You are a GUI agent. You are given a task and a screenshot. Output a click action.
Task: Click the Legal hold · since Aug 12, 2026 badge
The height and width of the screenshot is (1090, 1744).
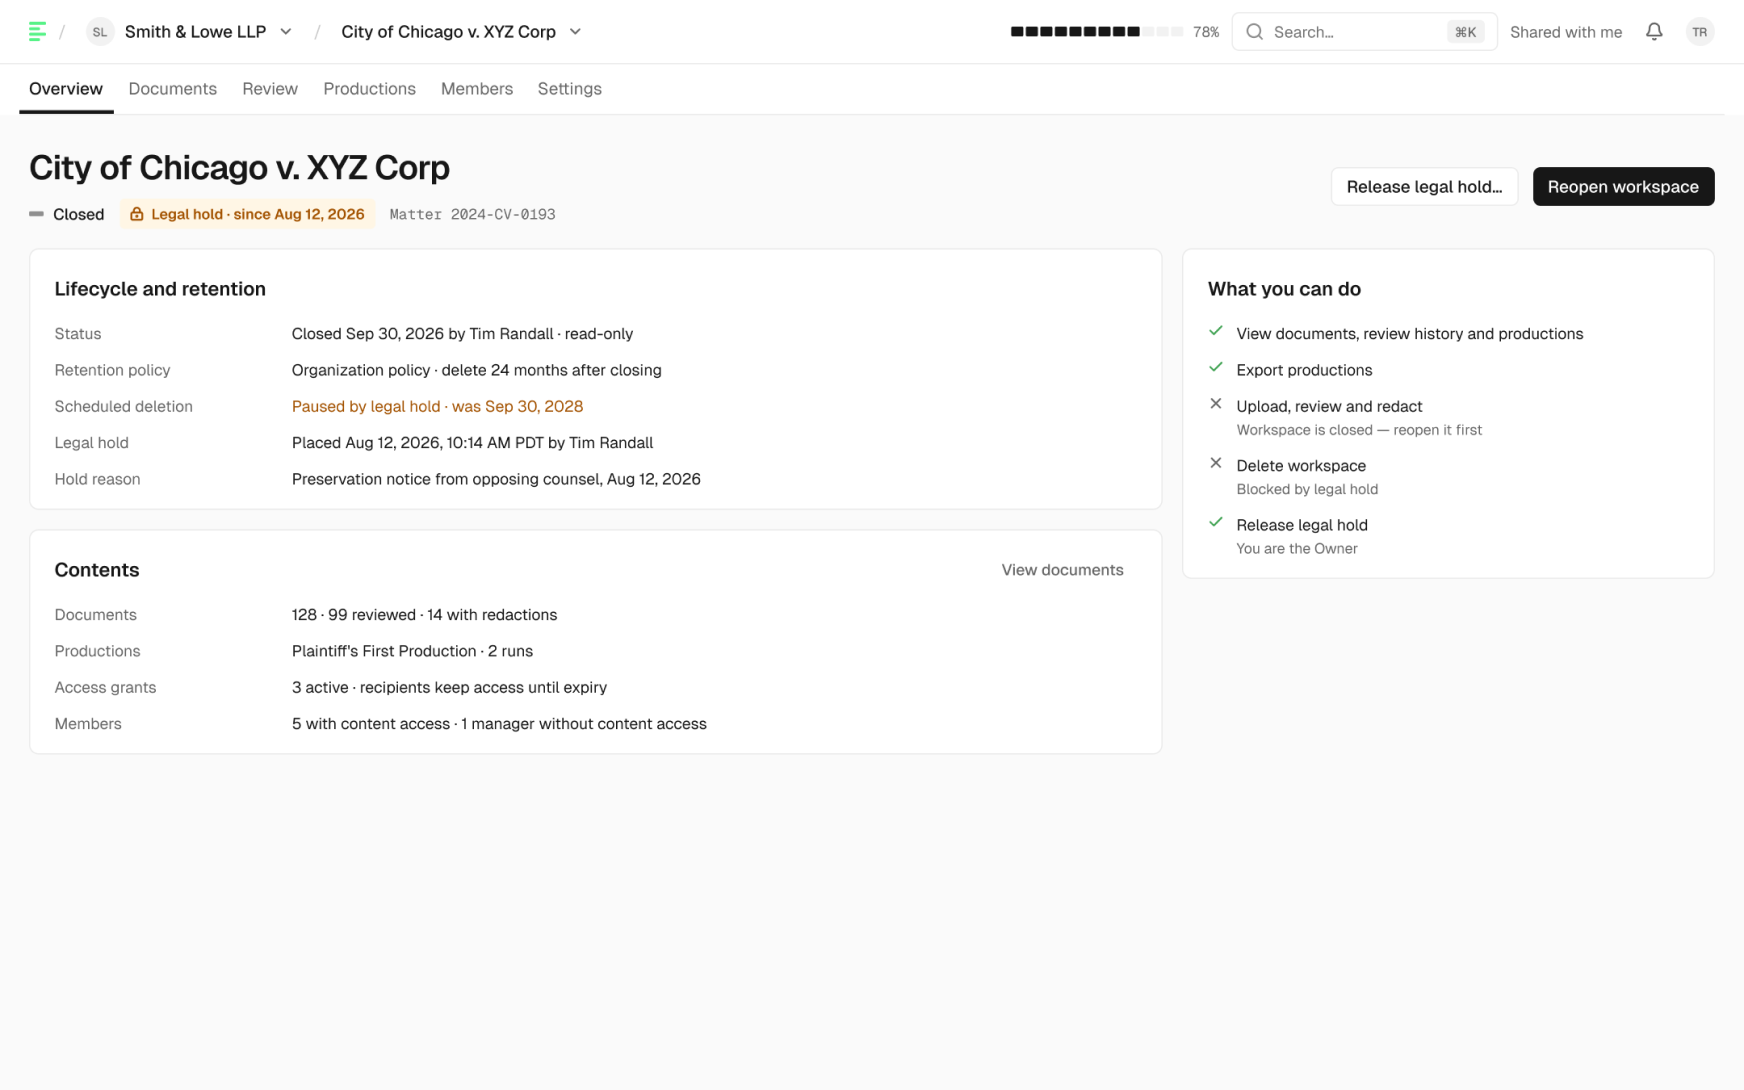247,214
